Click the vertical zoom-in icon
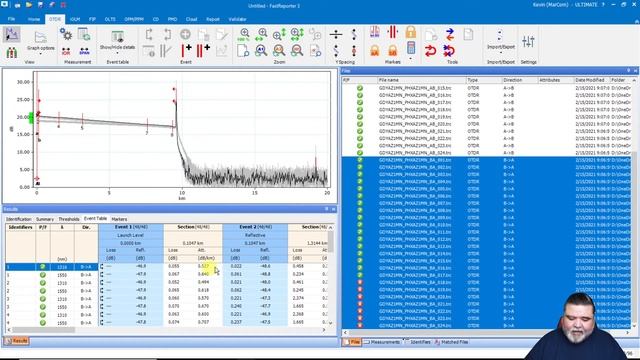640x360 pixels. tap(280, 34)
